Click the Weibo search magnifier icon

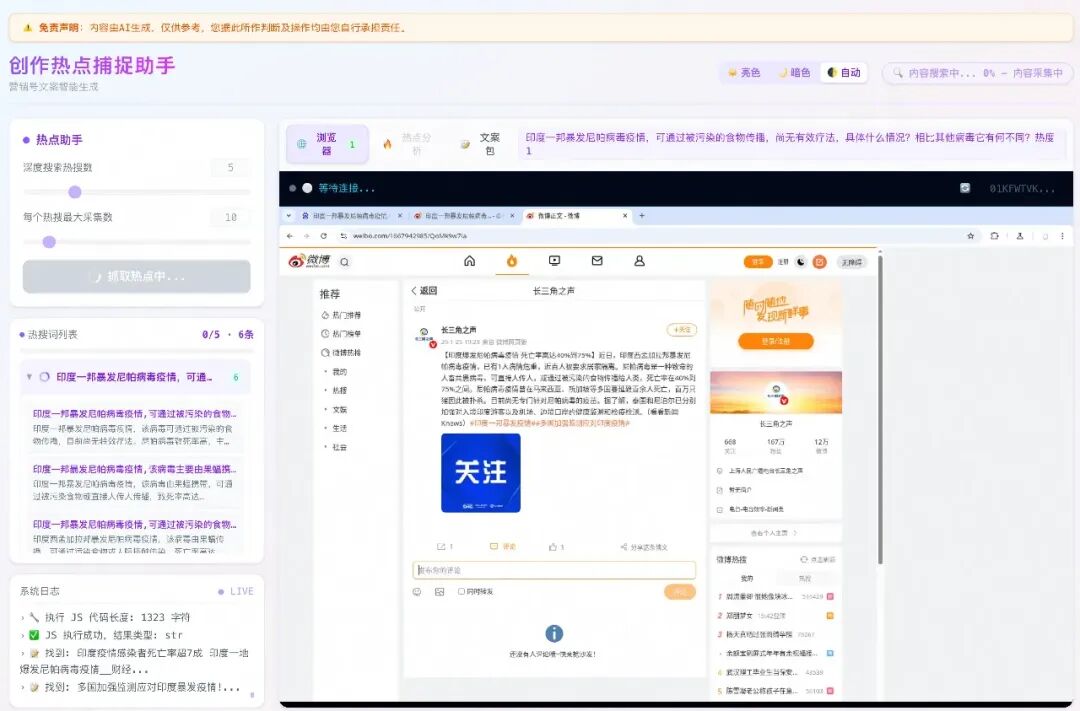(346, 260)
